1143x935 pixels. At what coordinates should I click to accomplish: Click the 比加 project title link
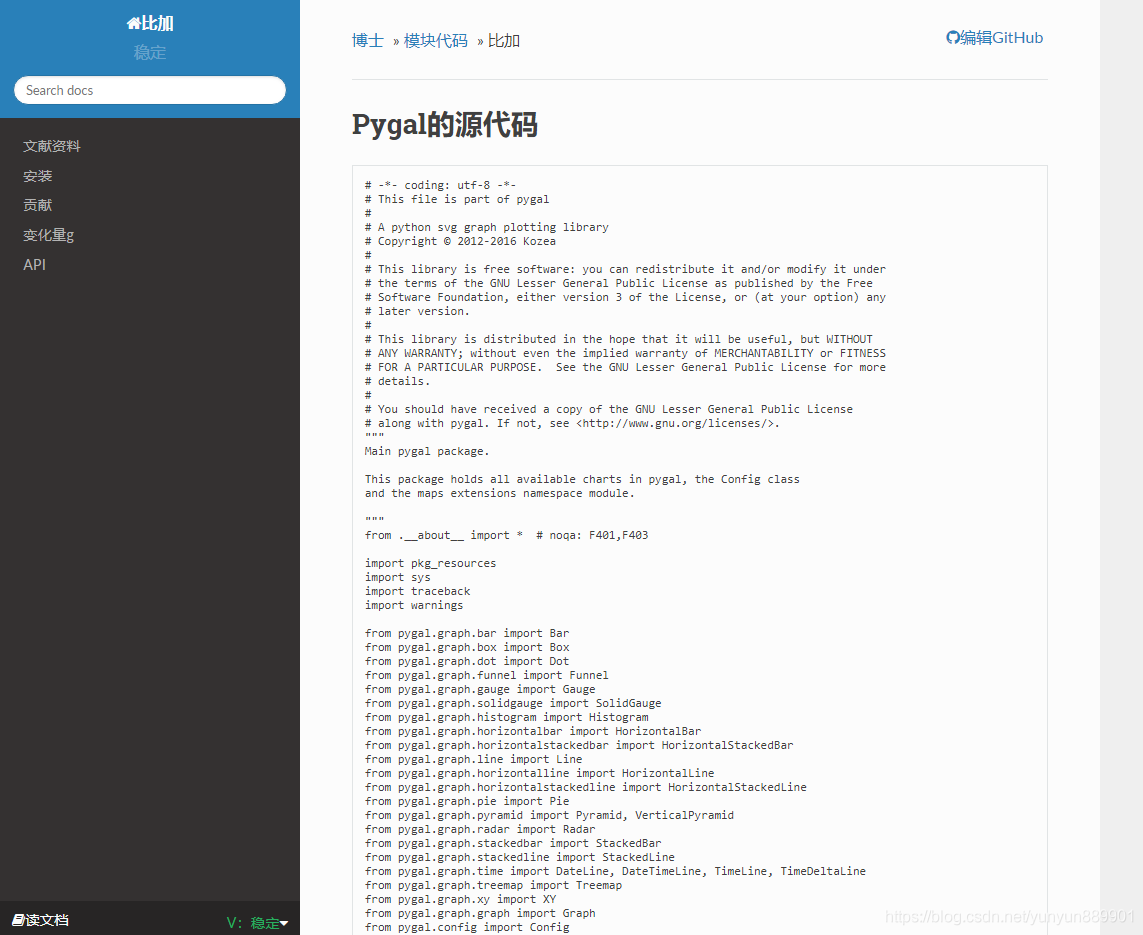(x=157, y=23)
